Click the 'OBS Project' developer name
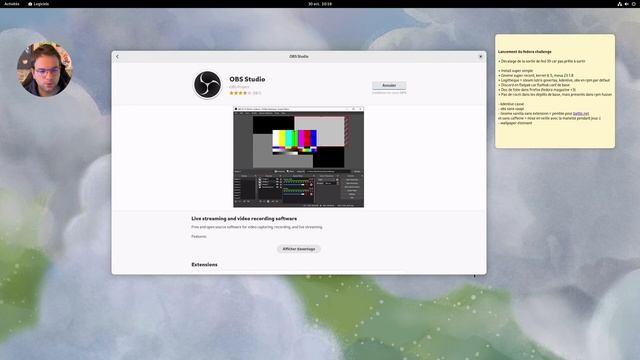This screenshot has width=640, height=360. click(239, 87)
